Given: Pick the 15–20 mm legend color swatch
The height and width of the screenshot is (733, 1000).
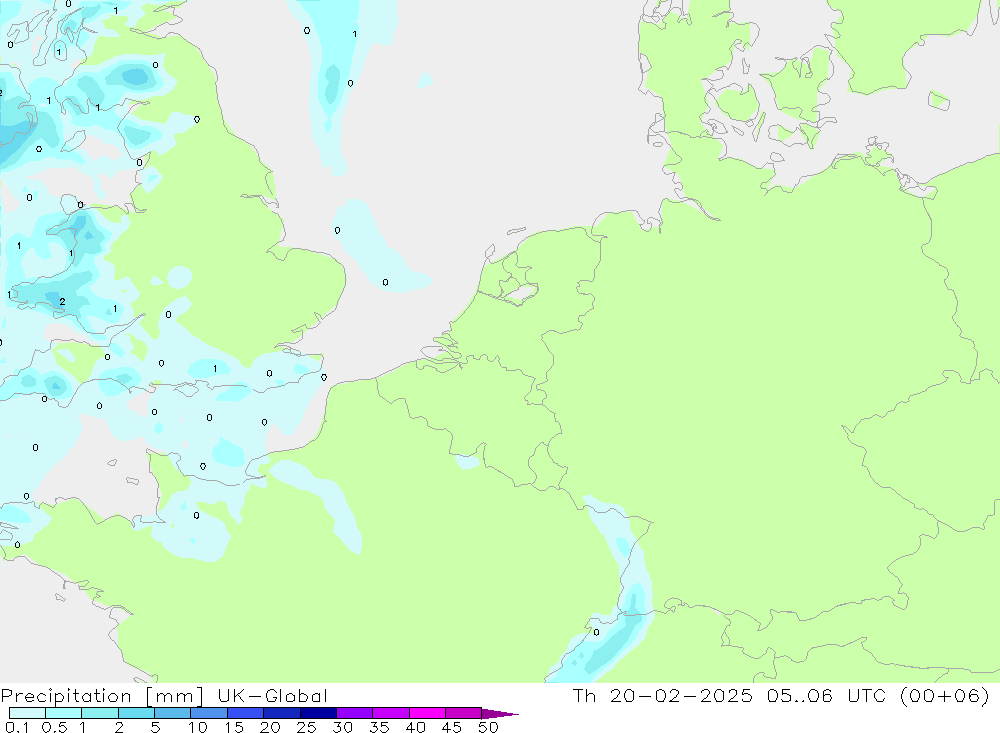Looking at the screenshot, I should pos(246,713).
